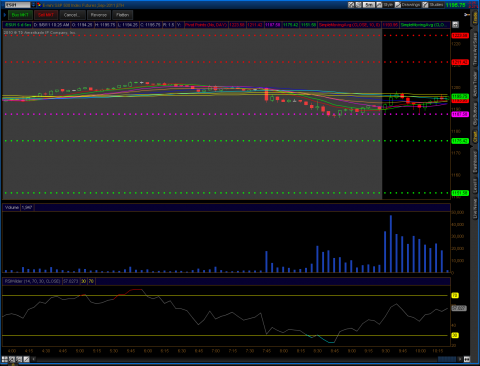Image resolution: width=480 pixels, height=366 pixels.
Task: Click the Volume study label
Action: click(12, 207)
